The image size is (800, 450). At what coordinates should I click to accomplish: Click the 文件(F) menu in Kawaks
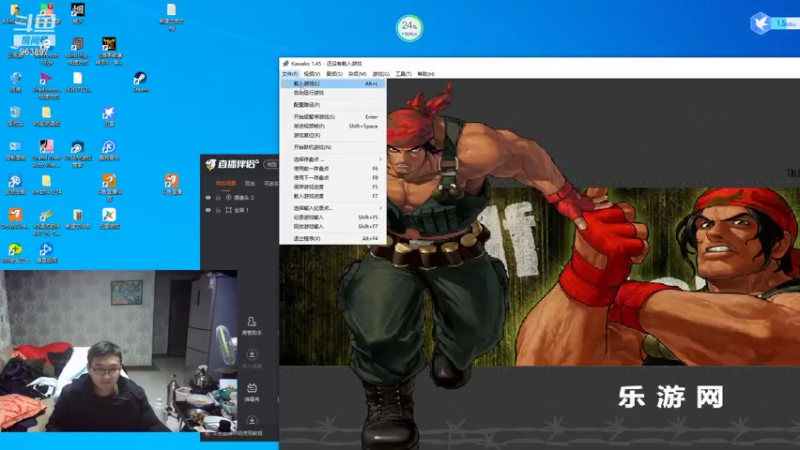(290, 74)
